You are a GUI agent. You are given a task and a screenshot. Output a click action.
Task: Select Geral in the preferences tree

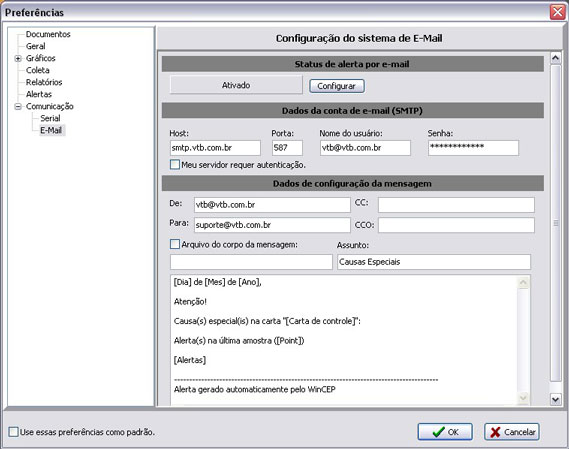[36, 46]
